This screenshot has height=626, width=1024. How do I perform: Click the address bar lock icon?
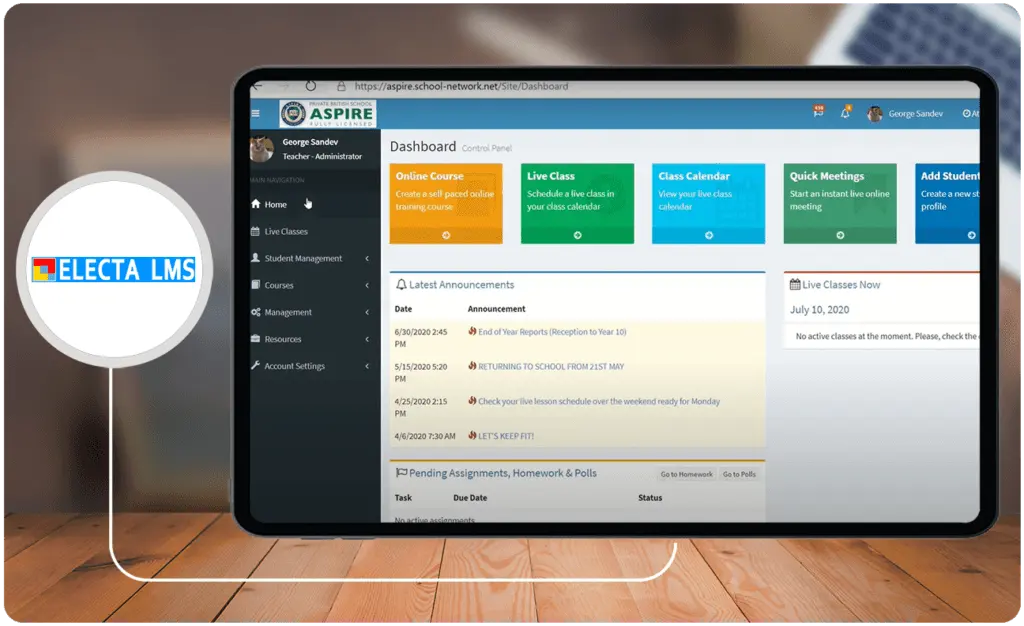341,86
